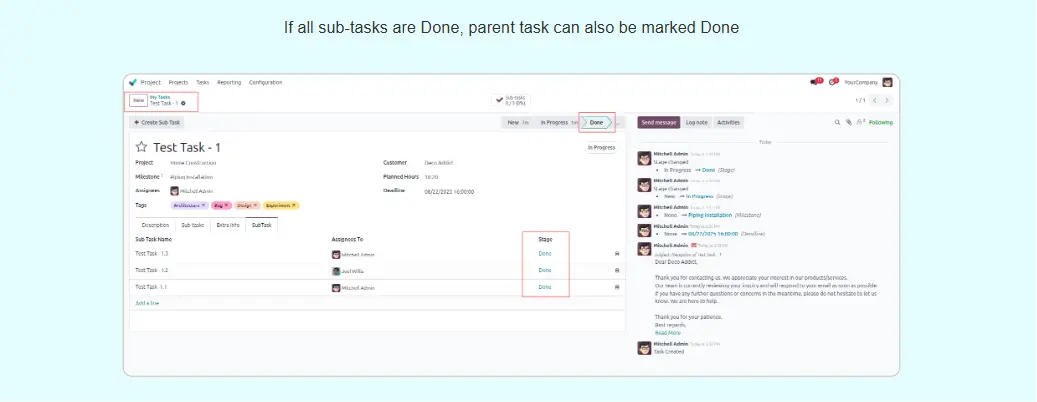Image resolution: width=1037 pixels, height=402 pixels.
Task: Click the gear icon beside Test Task - 1
Action: click(x=183, y=103)
